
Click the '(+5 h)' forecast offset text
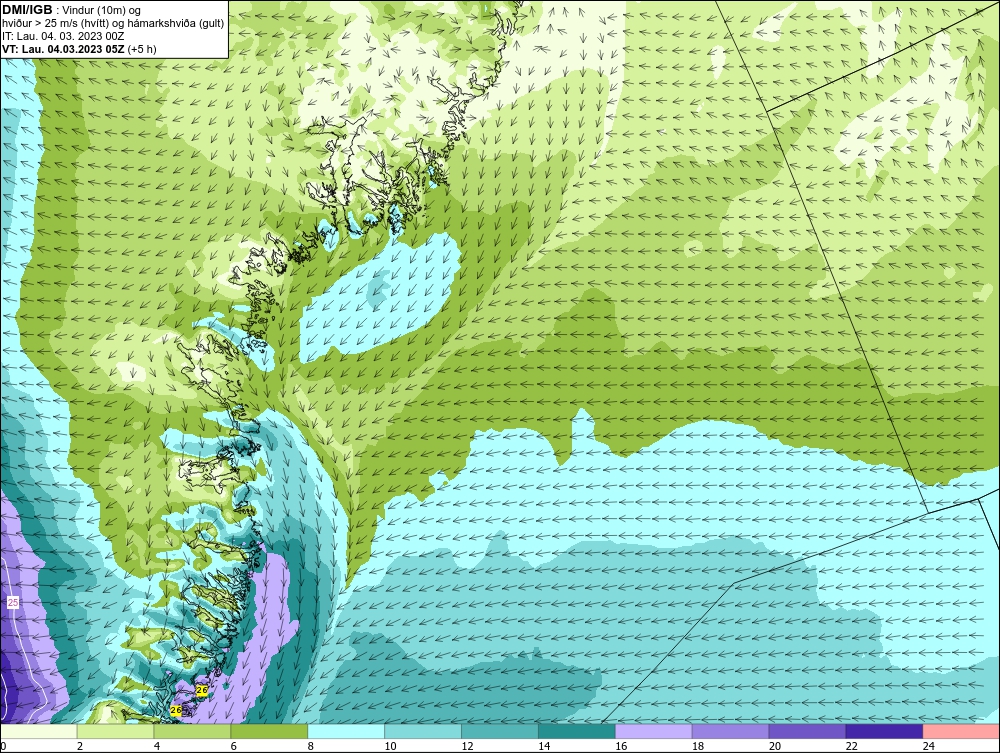point(142,49)
